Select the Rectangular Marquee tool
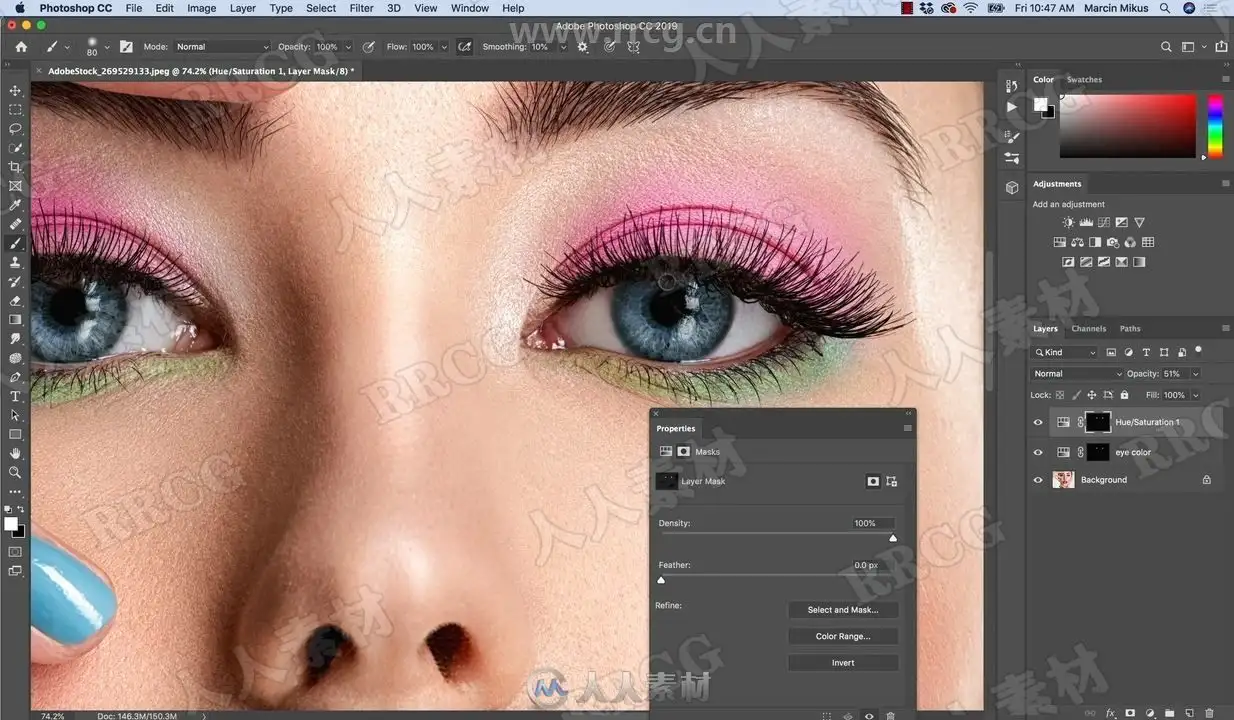 [15, 110]
